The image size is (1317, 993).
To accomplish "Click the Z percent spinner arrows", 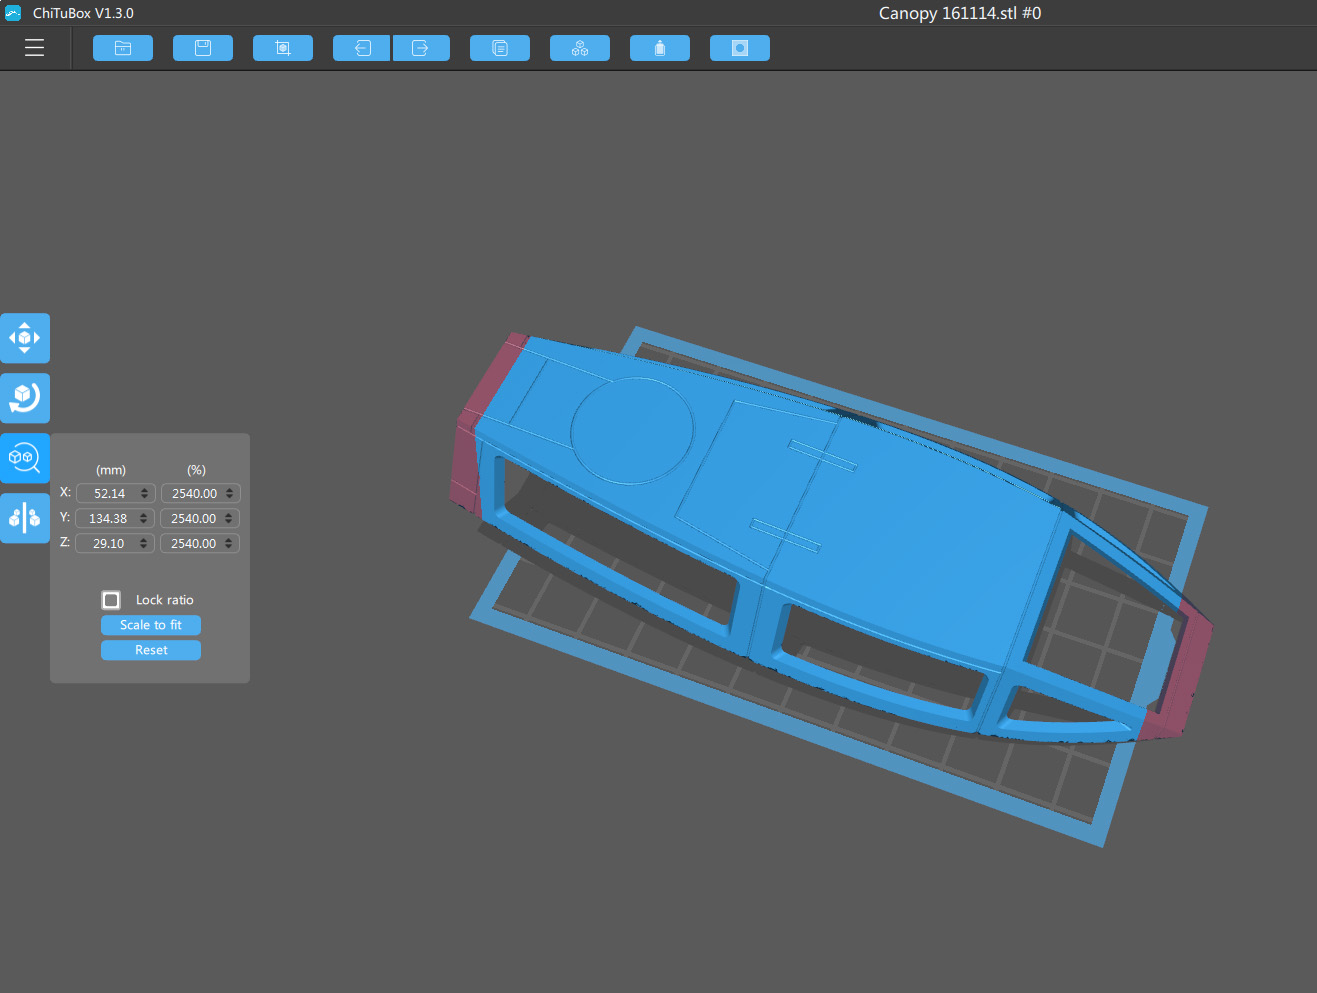I will [x=229, y=543].
